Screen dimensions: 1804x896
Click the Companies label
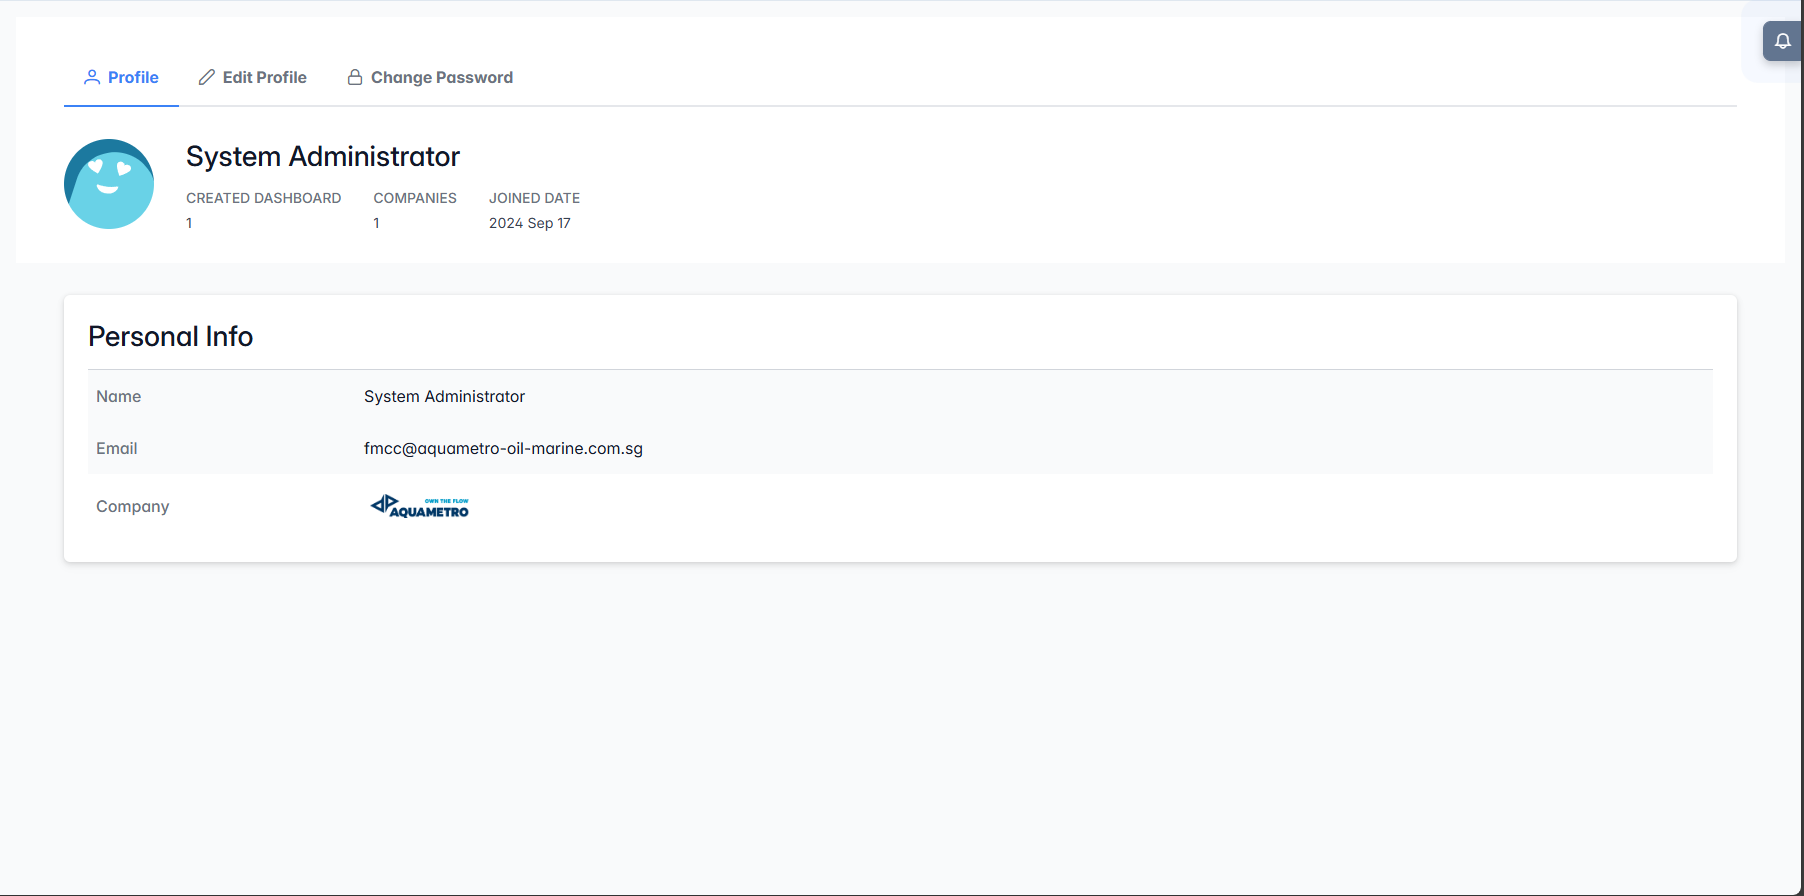[x=415, y=198]
